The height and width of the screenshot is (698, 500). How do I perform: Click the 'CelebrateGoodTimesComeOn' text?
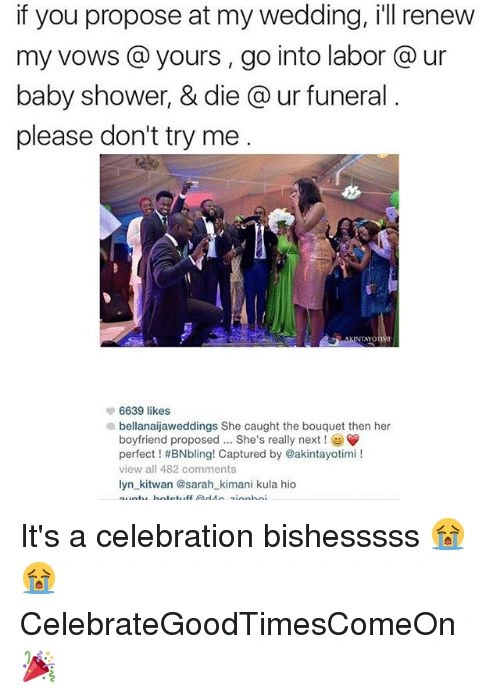point(238,624)
